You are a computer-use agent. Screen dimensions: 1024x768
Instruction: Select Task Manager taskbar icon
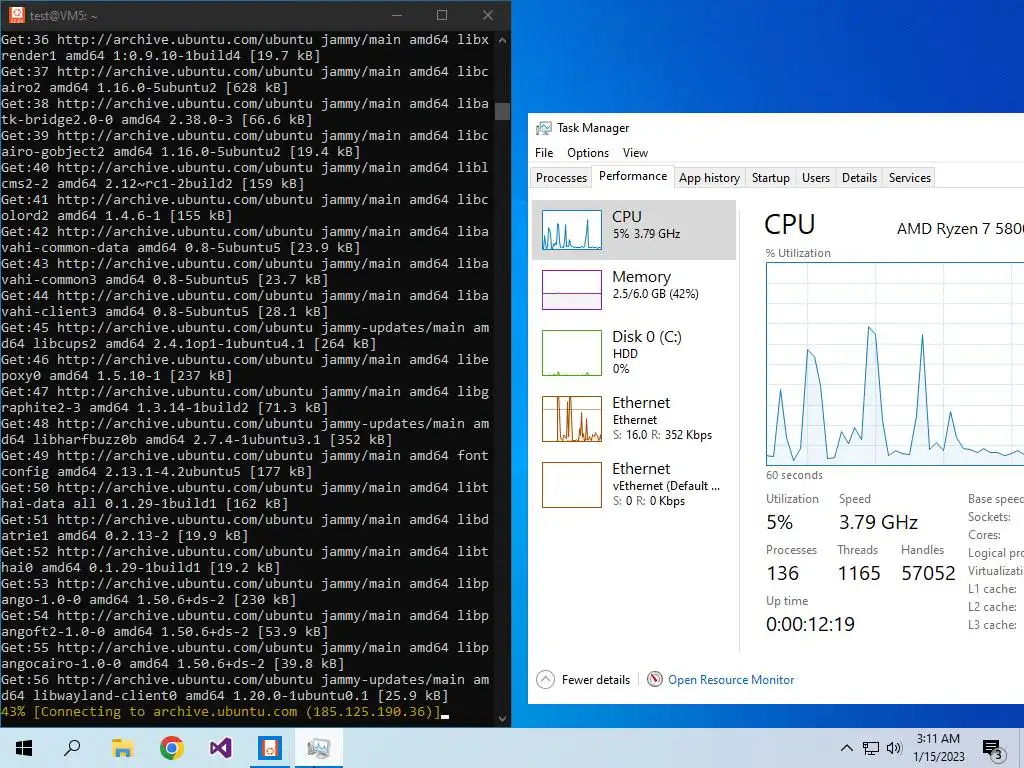coord(318,748)
